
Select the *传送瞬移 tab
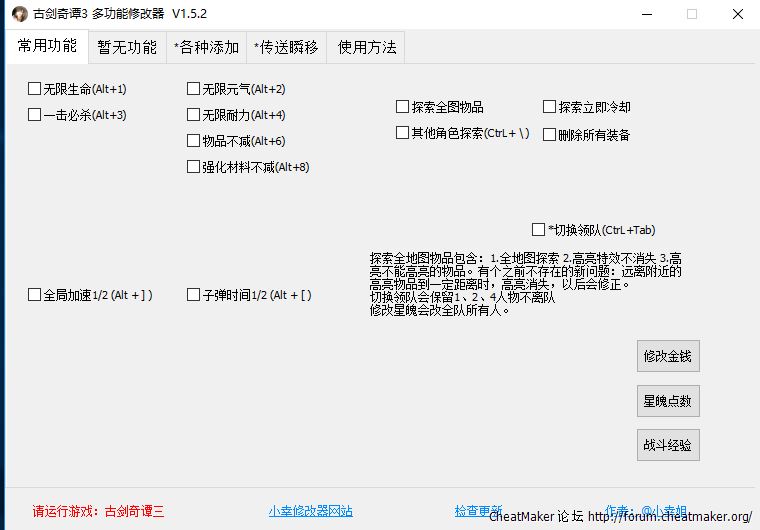[286, 47]
